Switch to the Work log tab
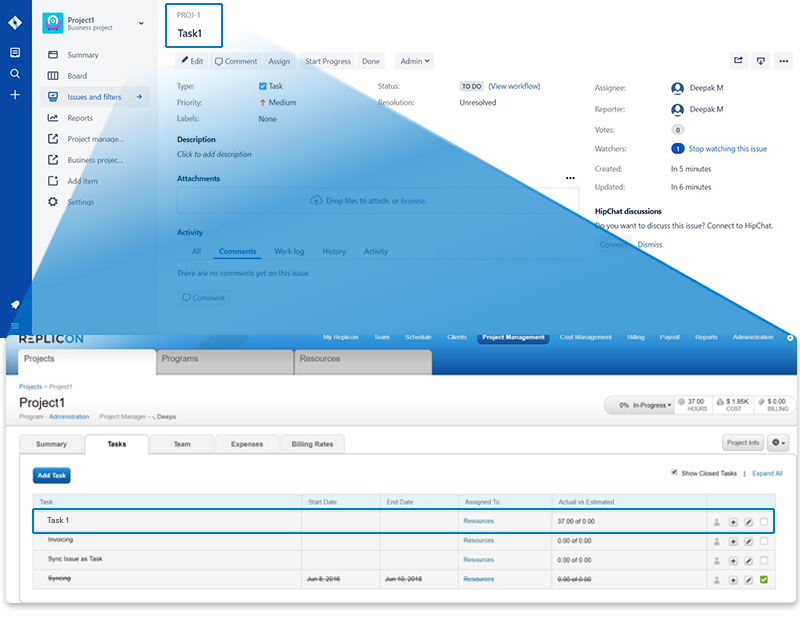 coord(289,252)
